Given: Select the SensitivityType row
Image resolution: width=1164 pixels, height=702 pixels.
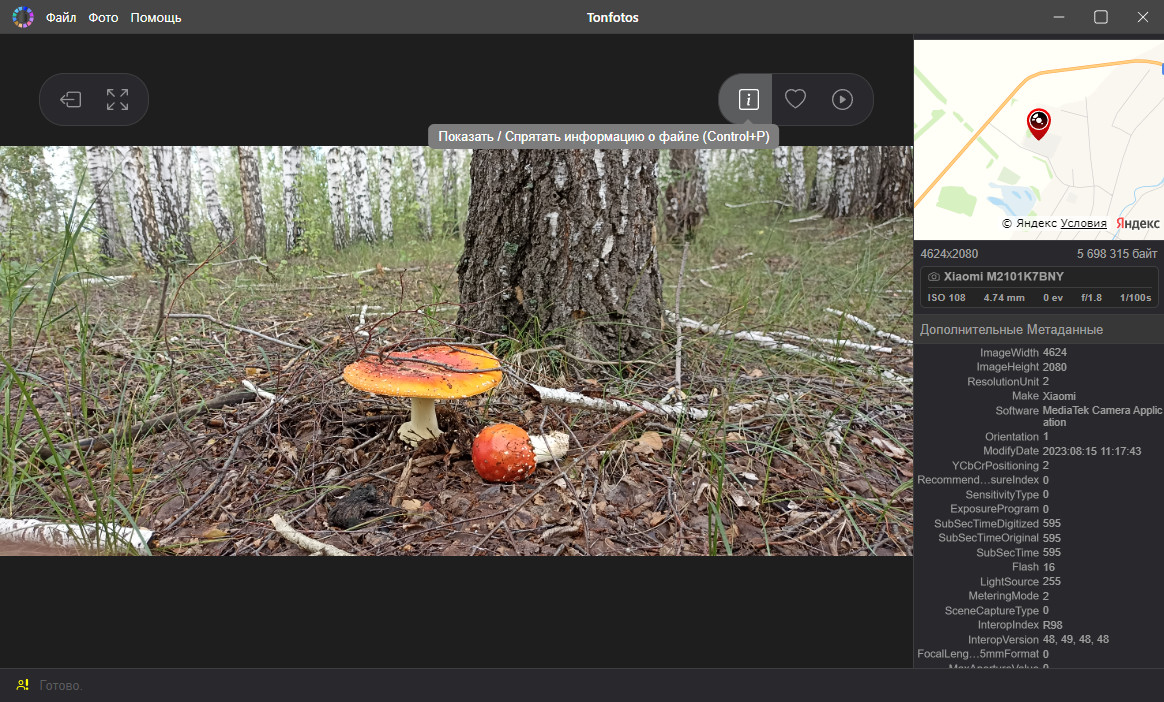Looking at the screenshot, I should pyautogui.click(x=1039, y=494).
